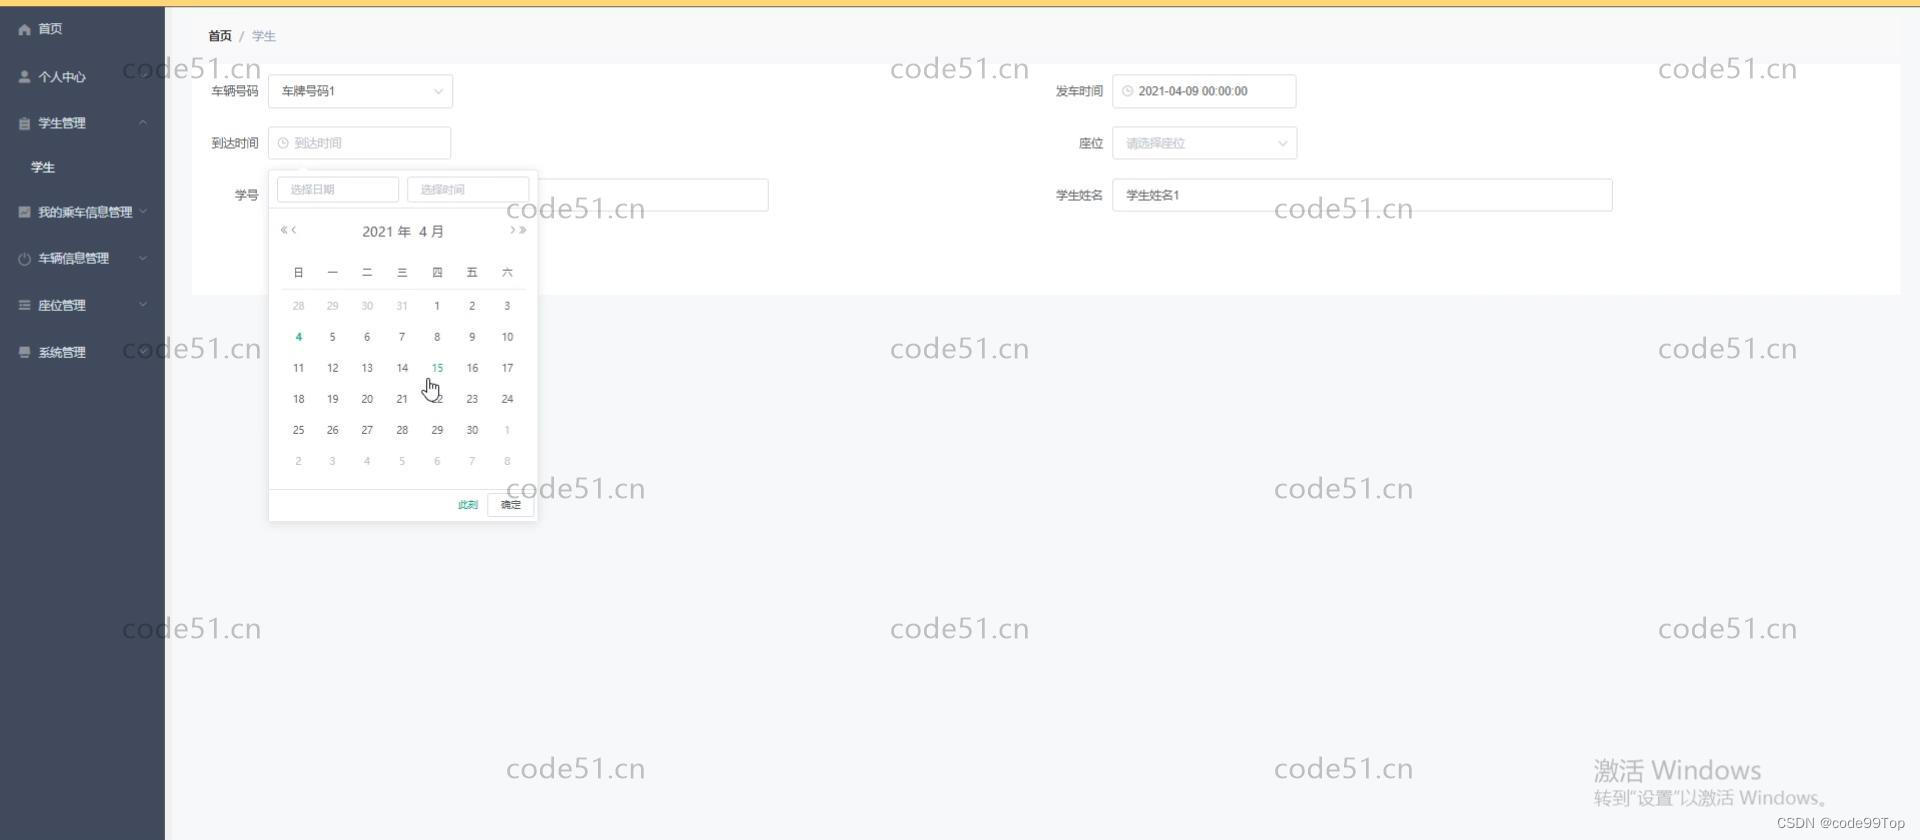Open 首页 in sidebar

click(50, 29)
